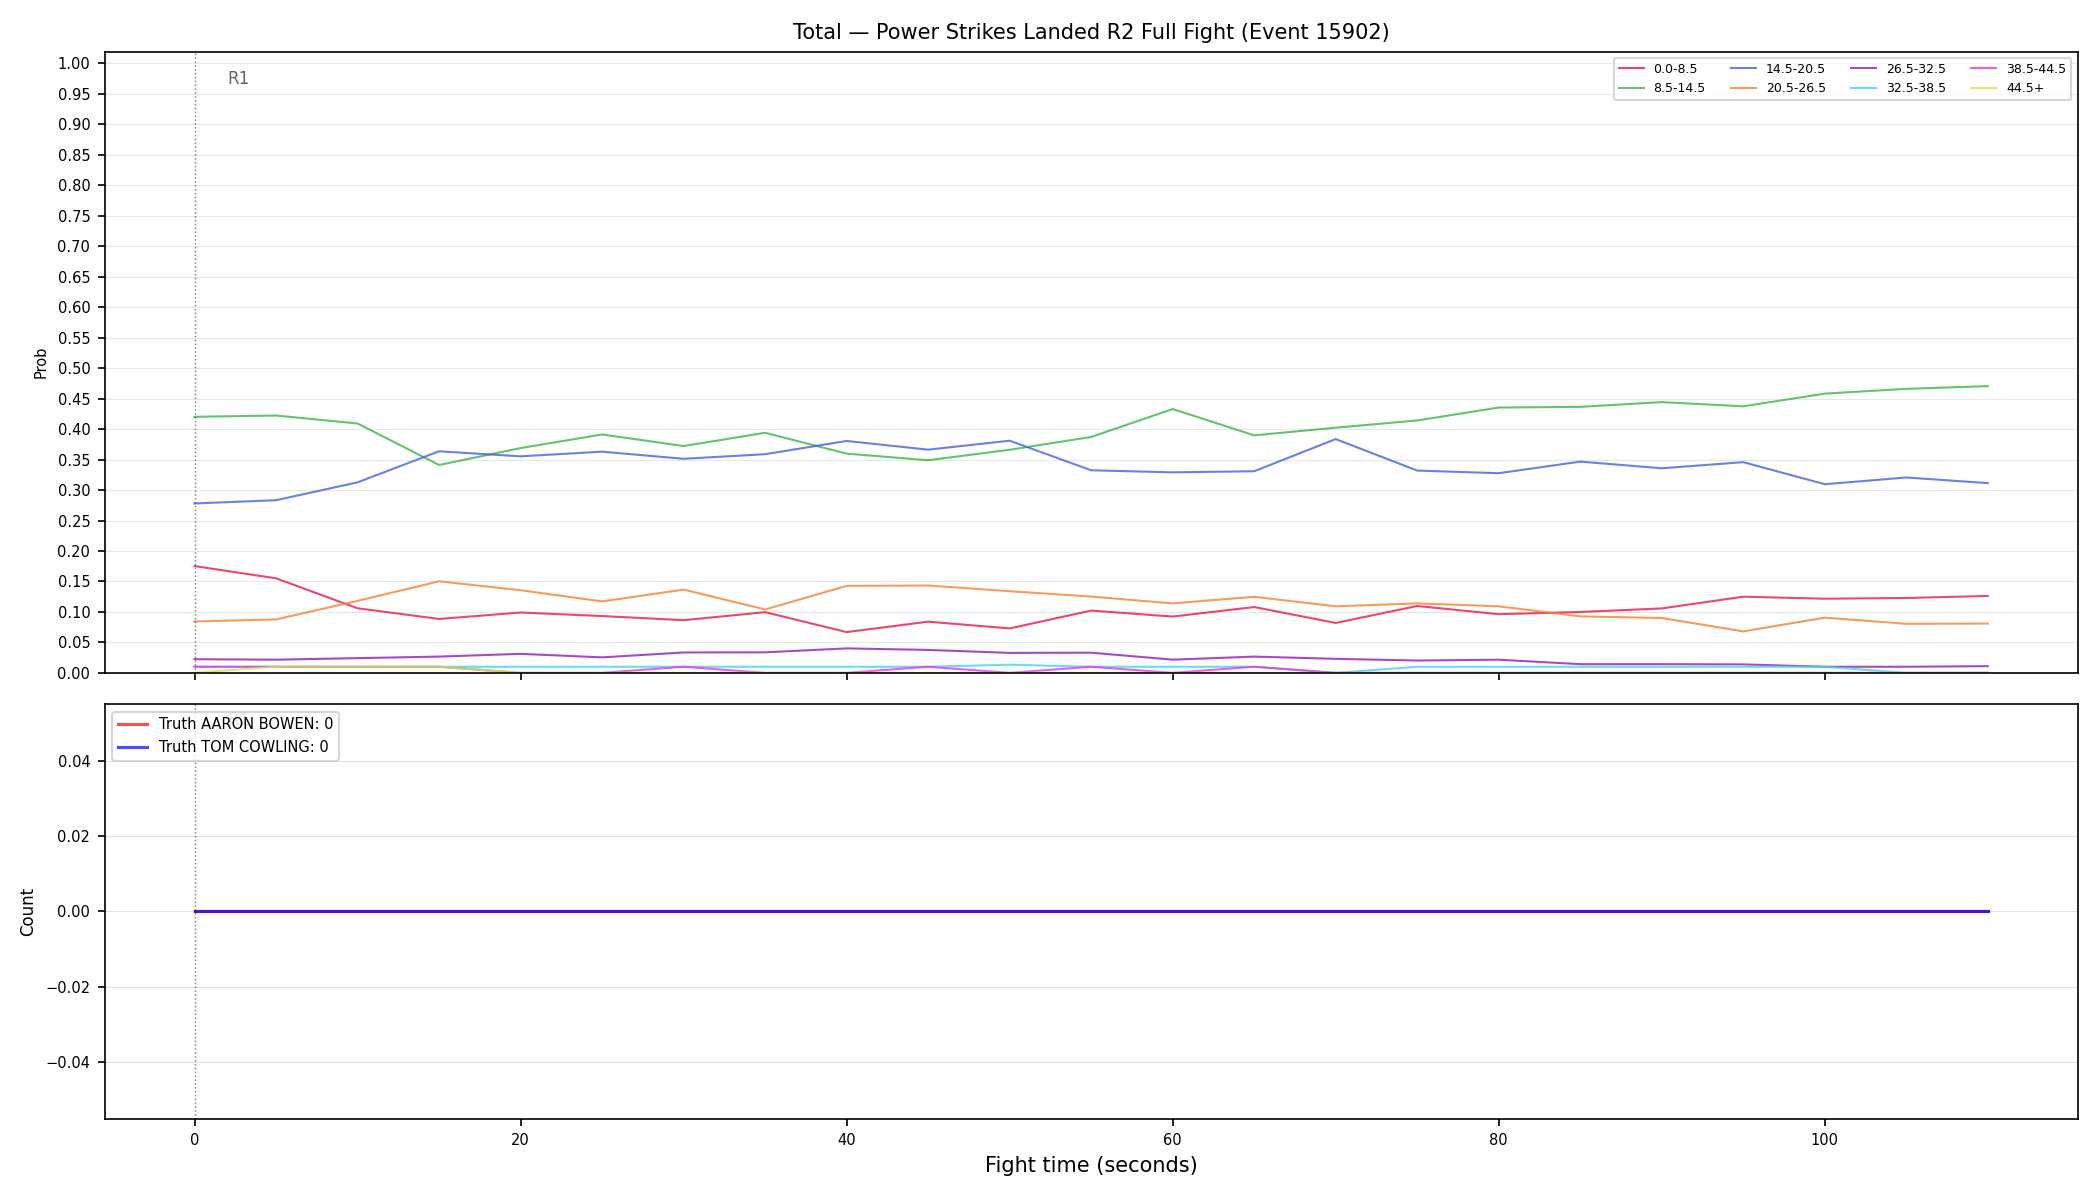Click the 'R1' round marker label
Image resolution: width=2100 pixels, height=1200 pixels.
pyautogui.click(x=238, y=78)
